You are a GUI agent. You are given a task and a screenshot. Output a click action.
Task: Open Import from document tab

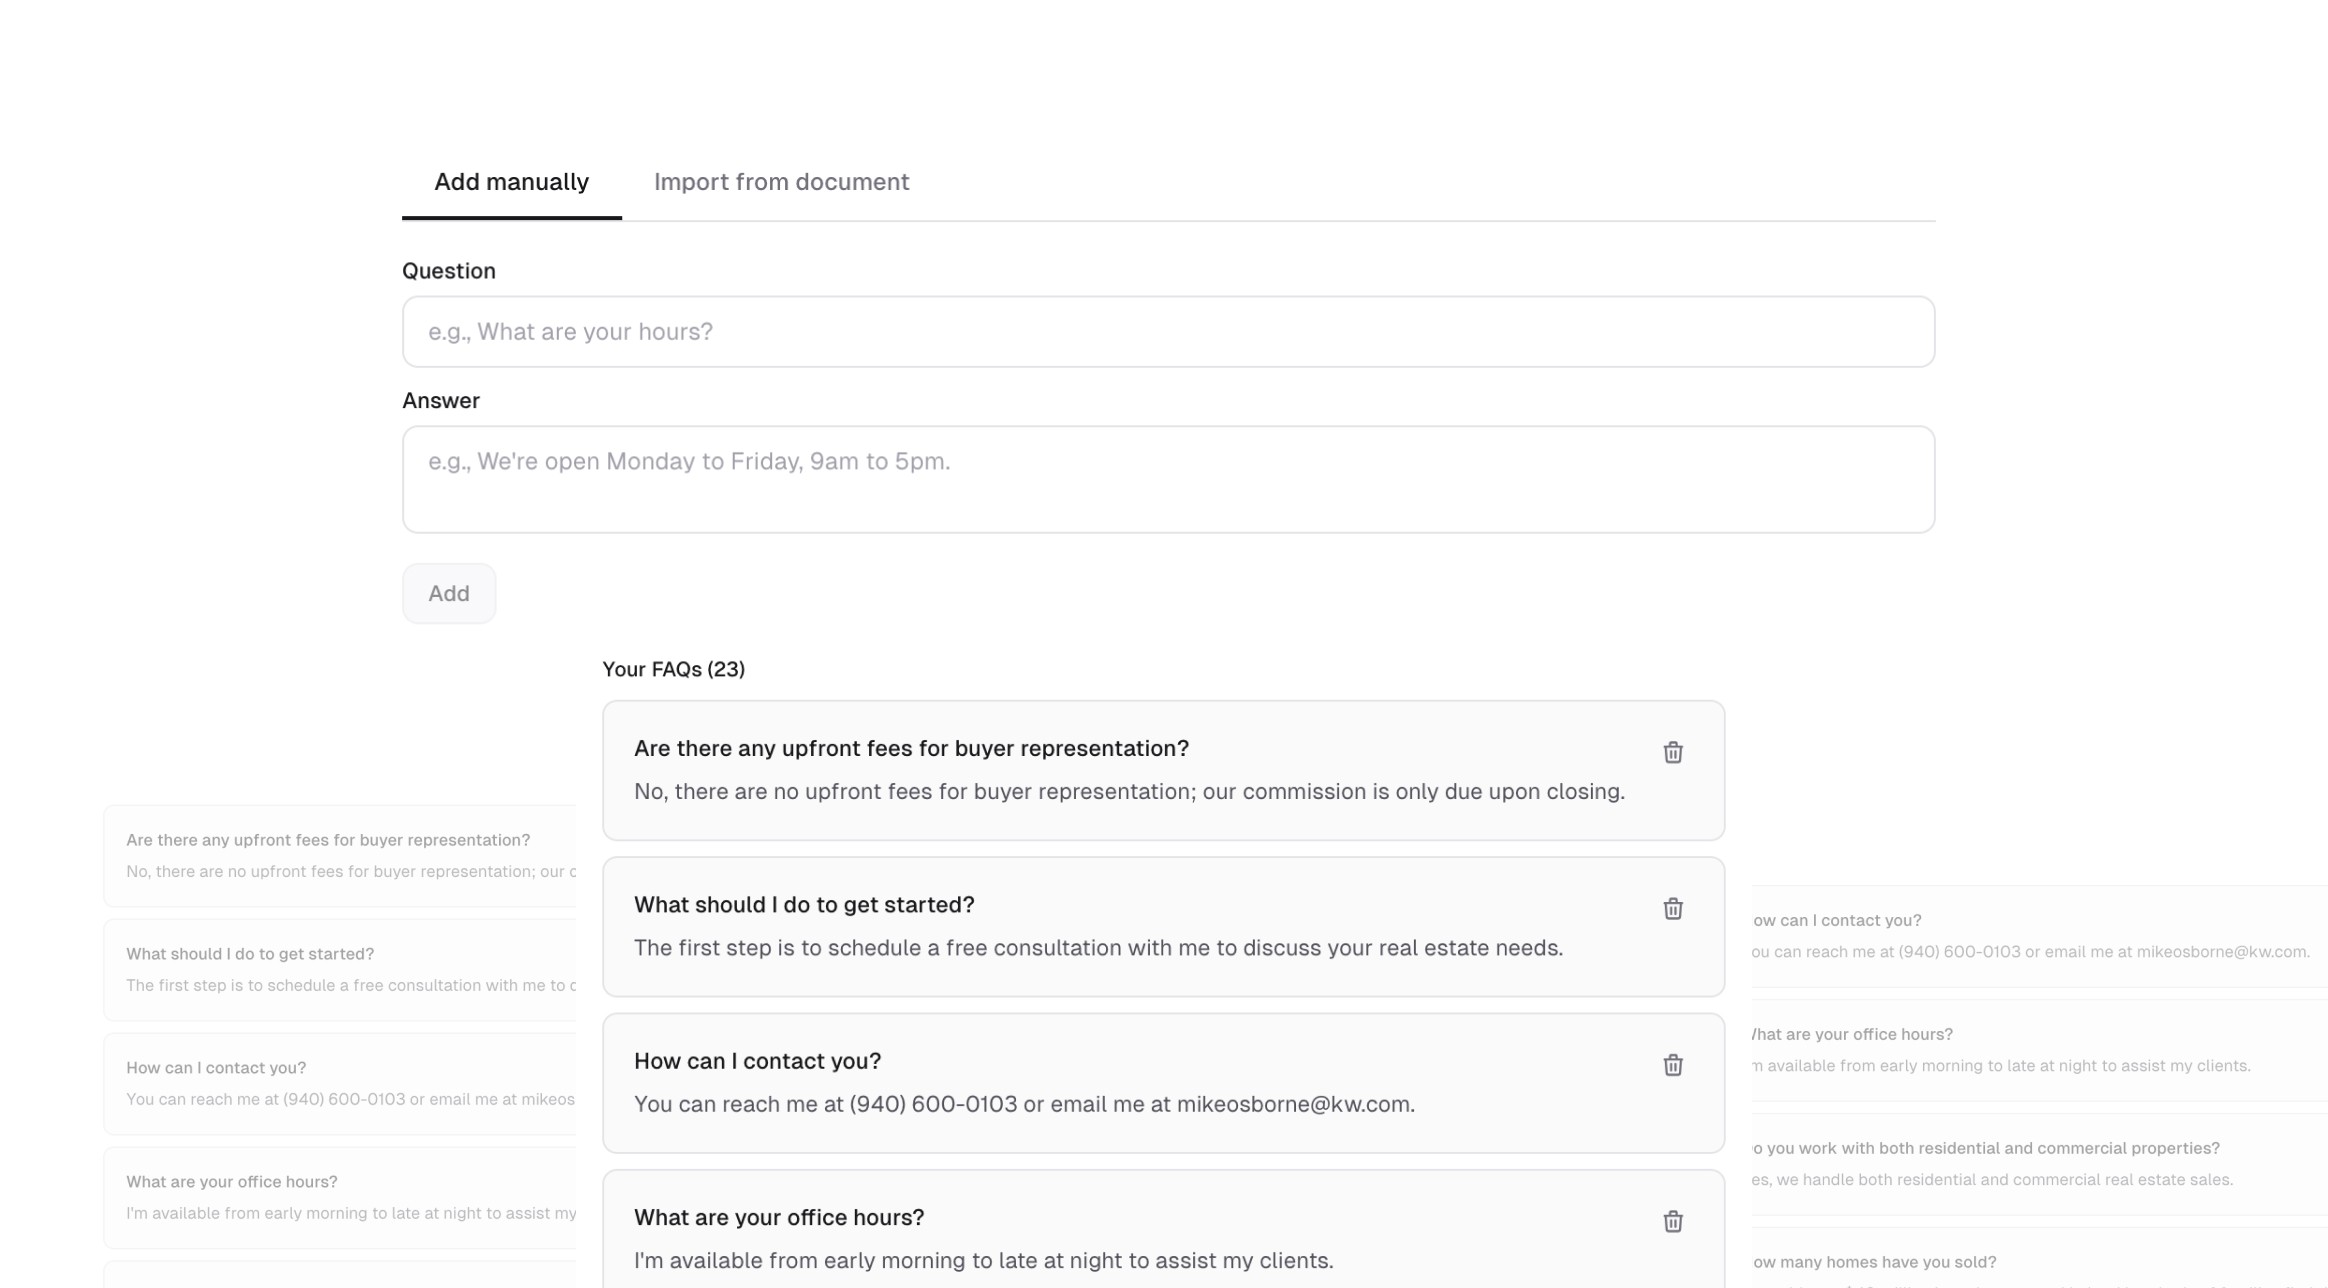click(x=781, y=182)
